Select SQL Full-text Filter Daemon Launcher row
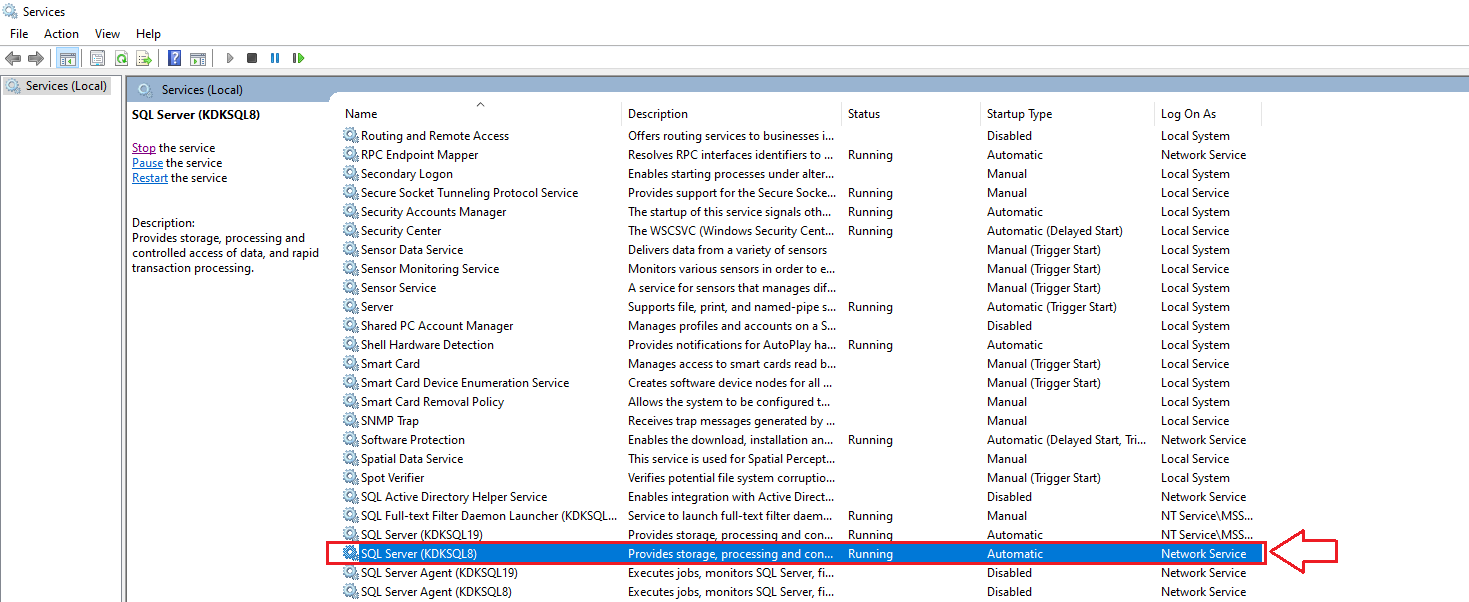Image resolution: width=1469 pixels, height=602 pixels. coord(802,515)
